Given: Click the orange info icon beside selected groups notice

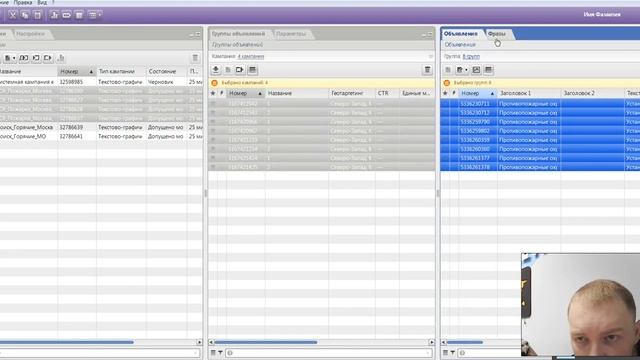Looking at the screenshot, I should [x=447, y=83].
